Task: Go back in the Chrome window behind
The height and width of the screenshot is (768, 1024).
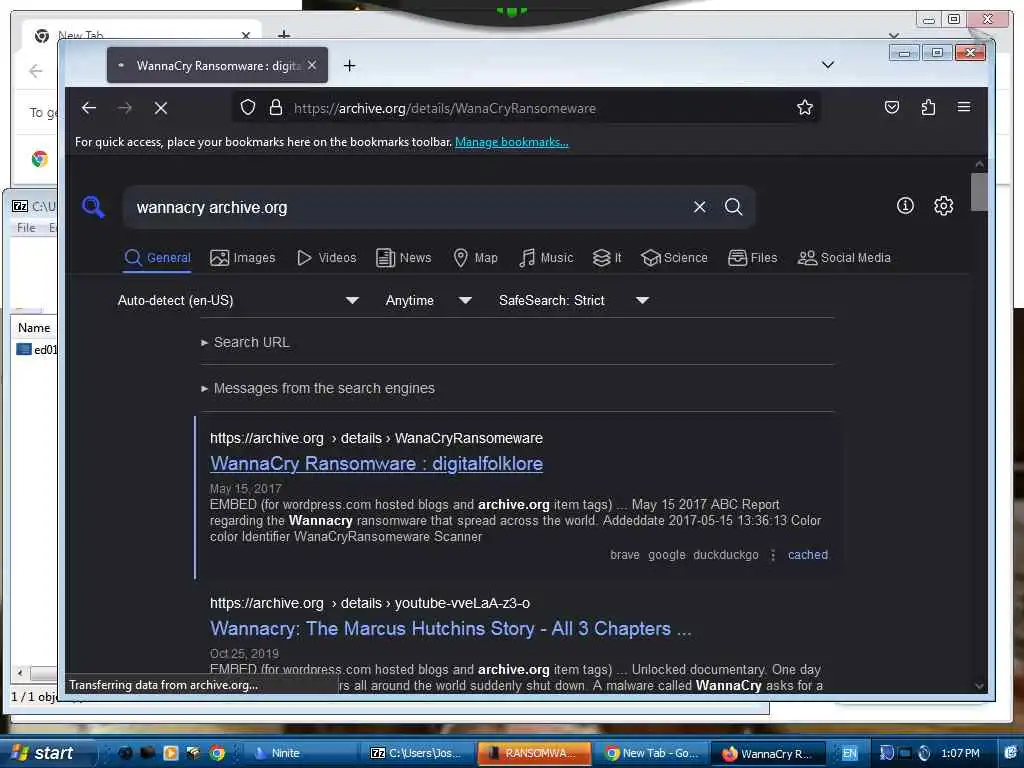Action: [36, 71]
